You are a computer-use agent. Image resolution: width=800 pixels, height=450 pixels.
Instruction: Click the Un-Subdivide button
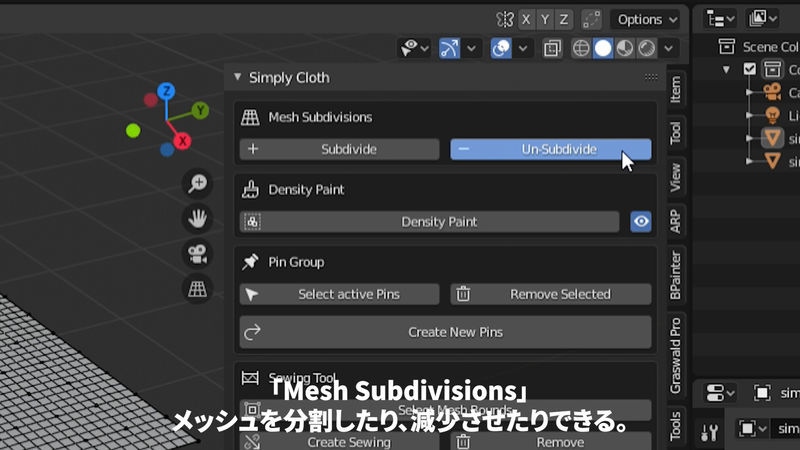pos(551,149)
